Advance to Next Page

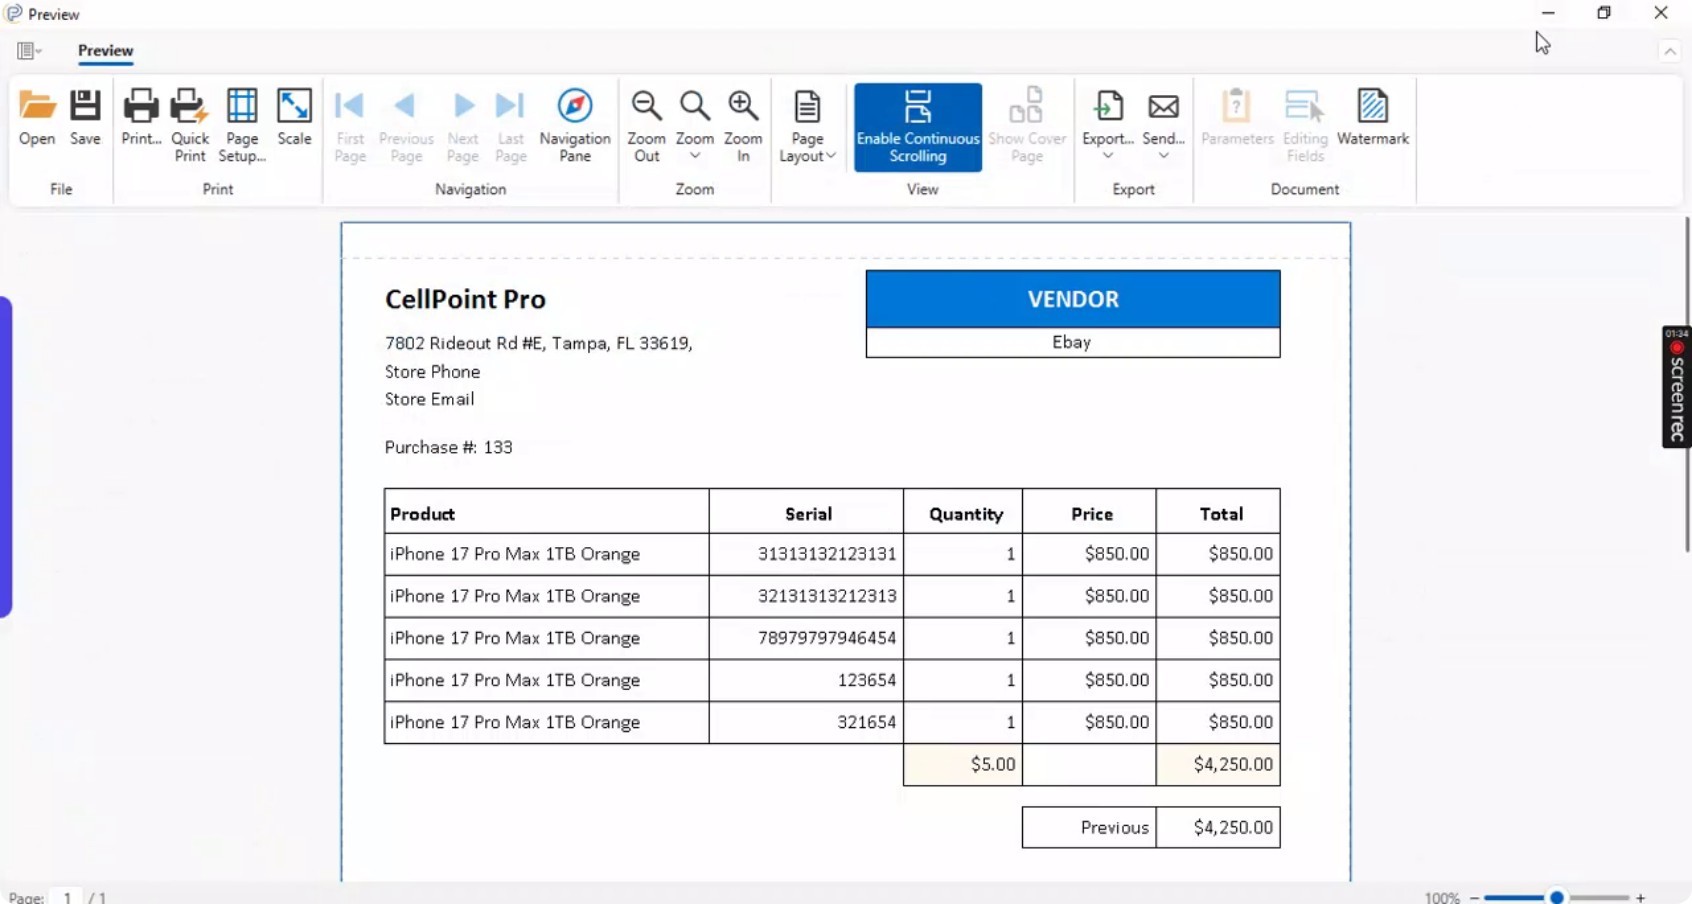[x=462, y=126]
